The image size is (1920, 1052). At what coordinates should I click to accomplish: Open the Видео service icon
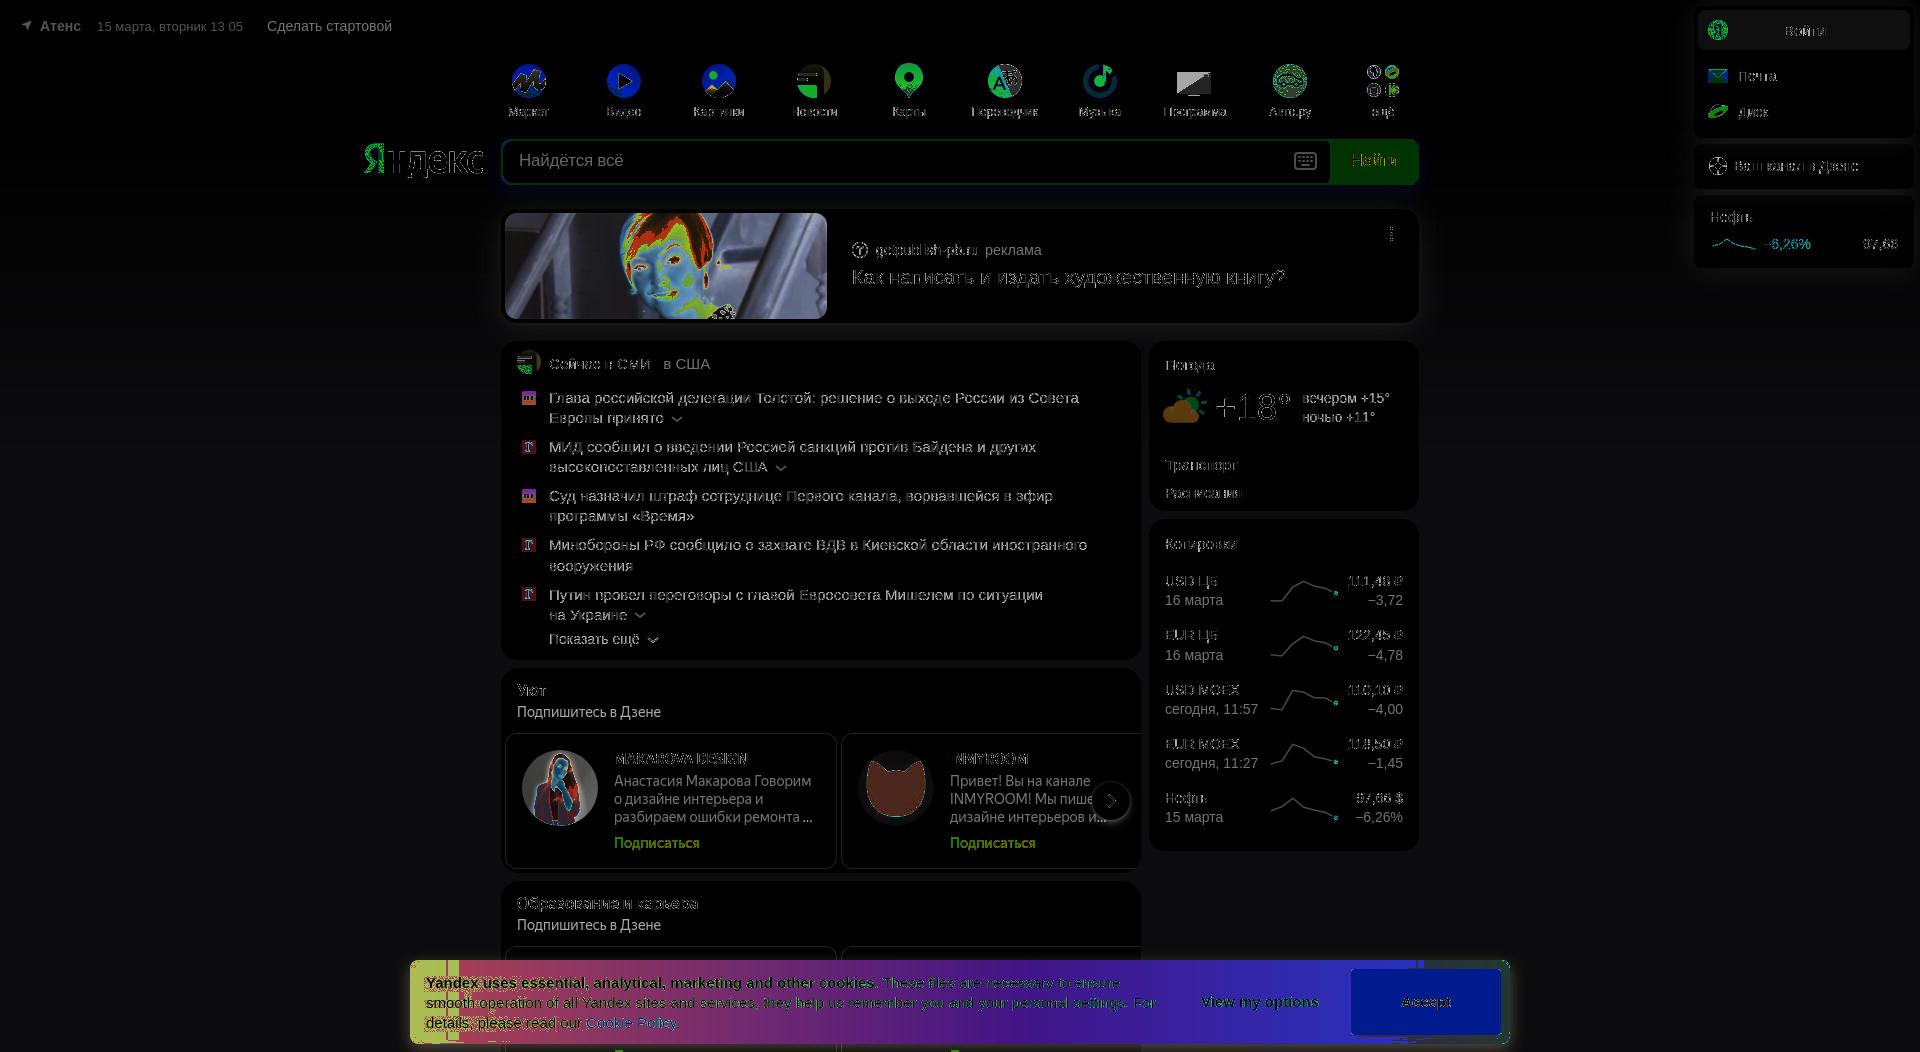pos(623,81)
